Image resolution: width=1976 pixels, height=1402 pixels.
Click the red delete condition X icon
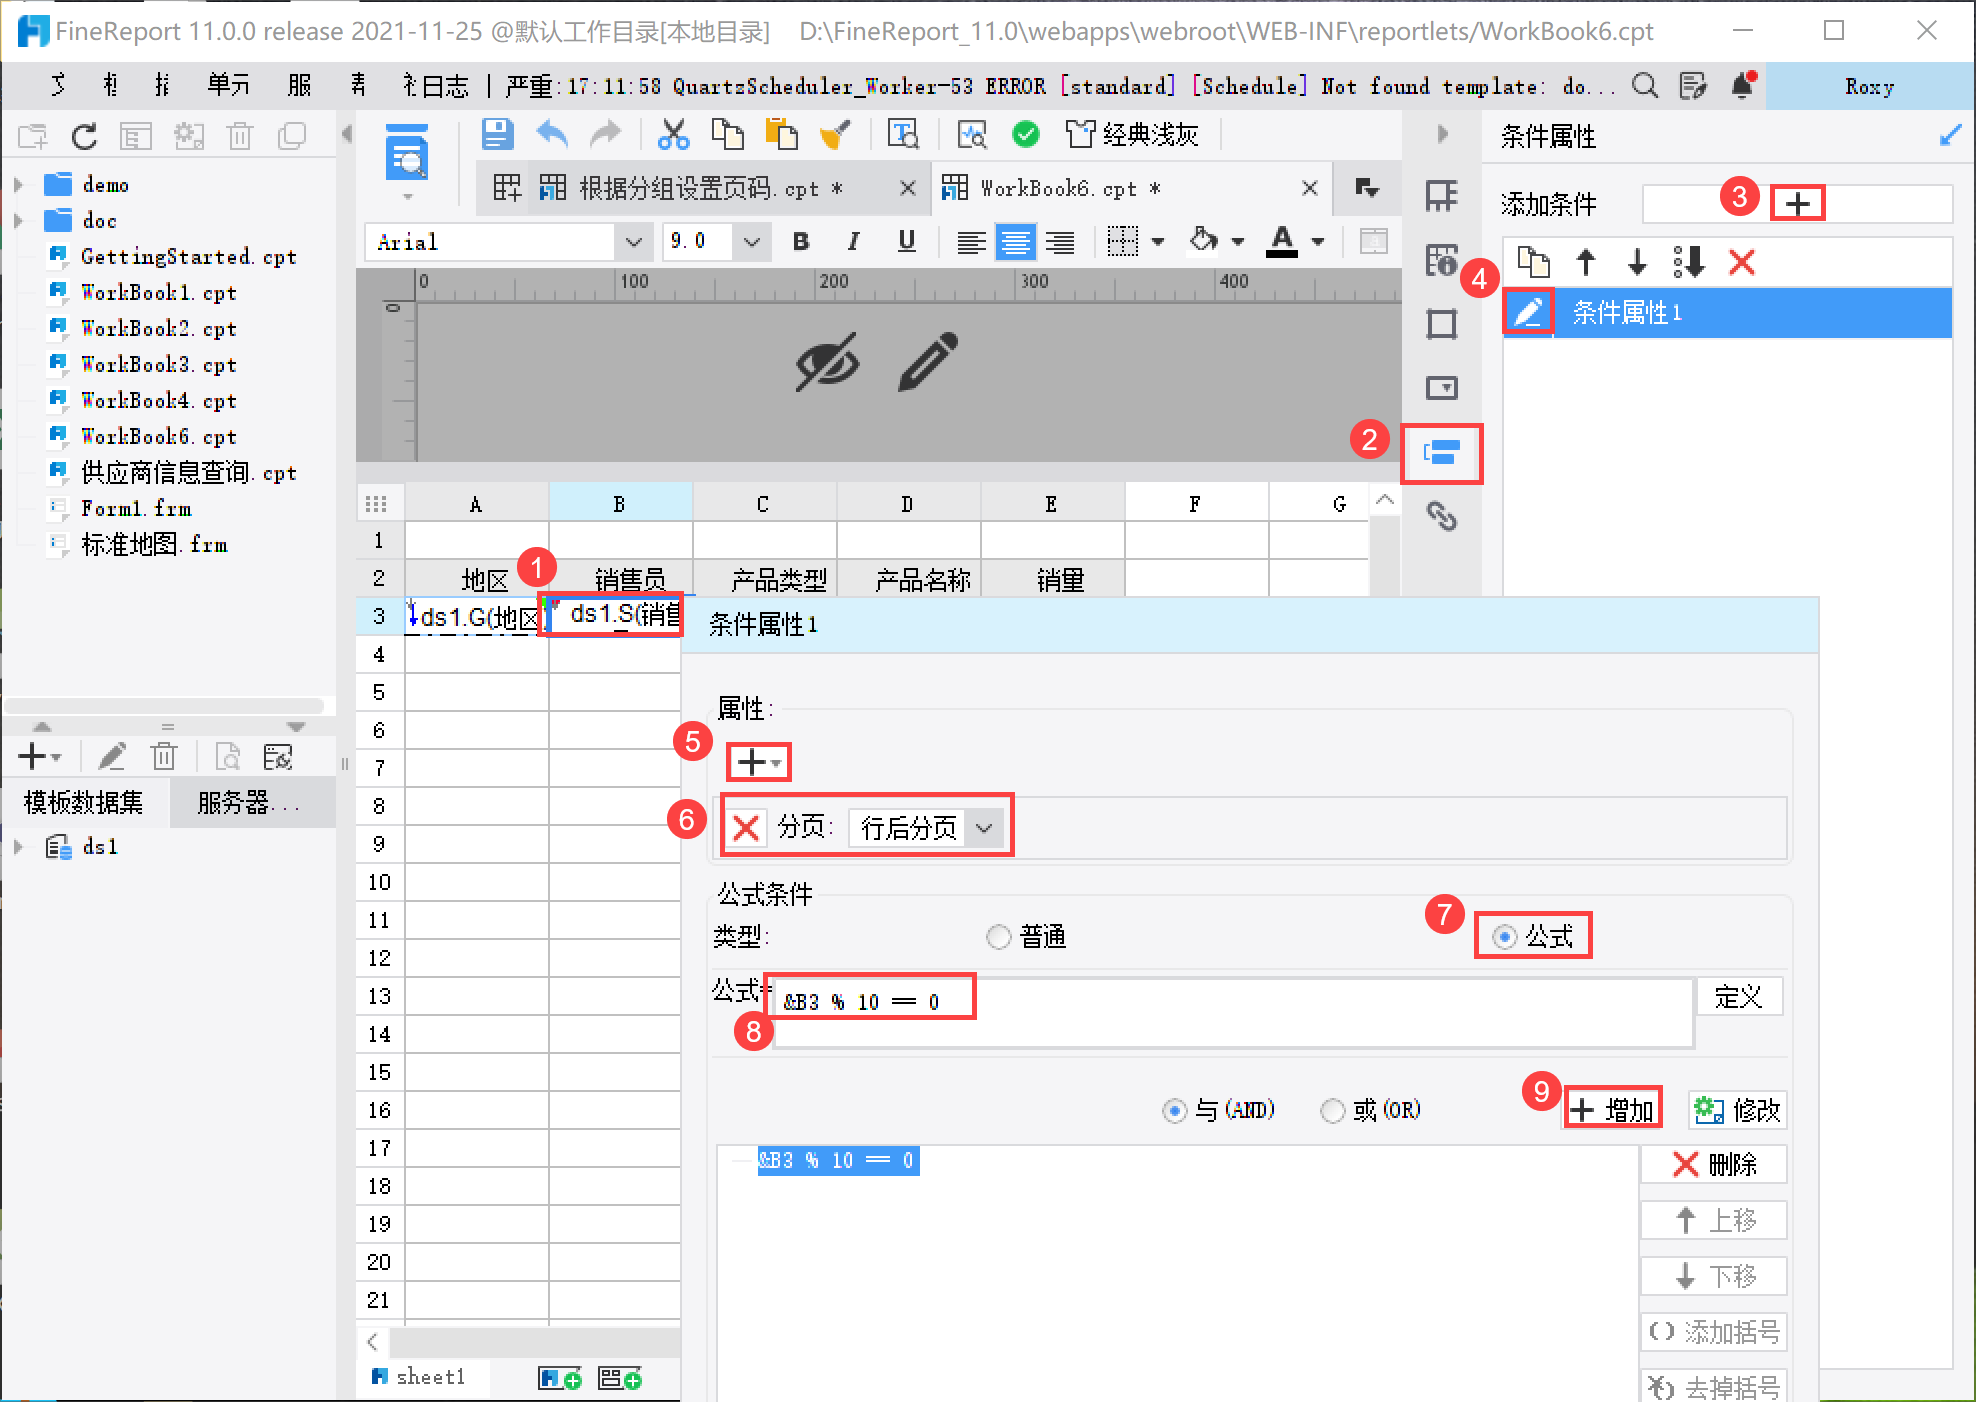(1742, 263)
